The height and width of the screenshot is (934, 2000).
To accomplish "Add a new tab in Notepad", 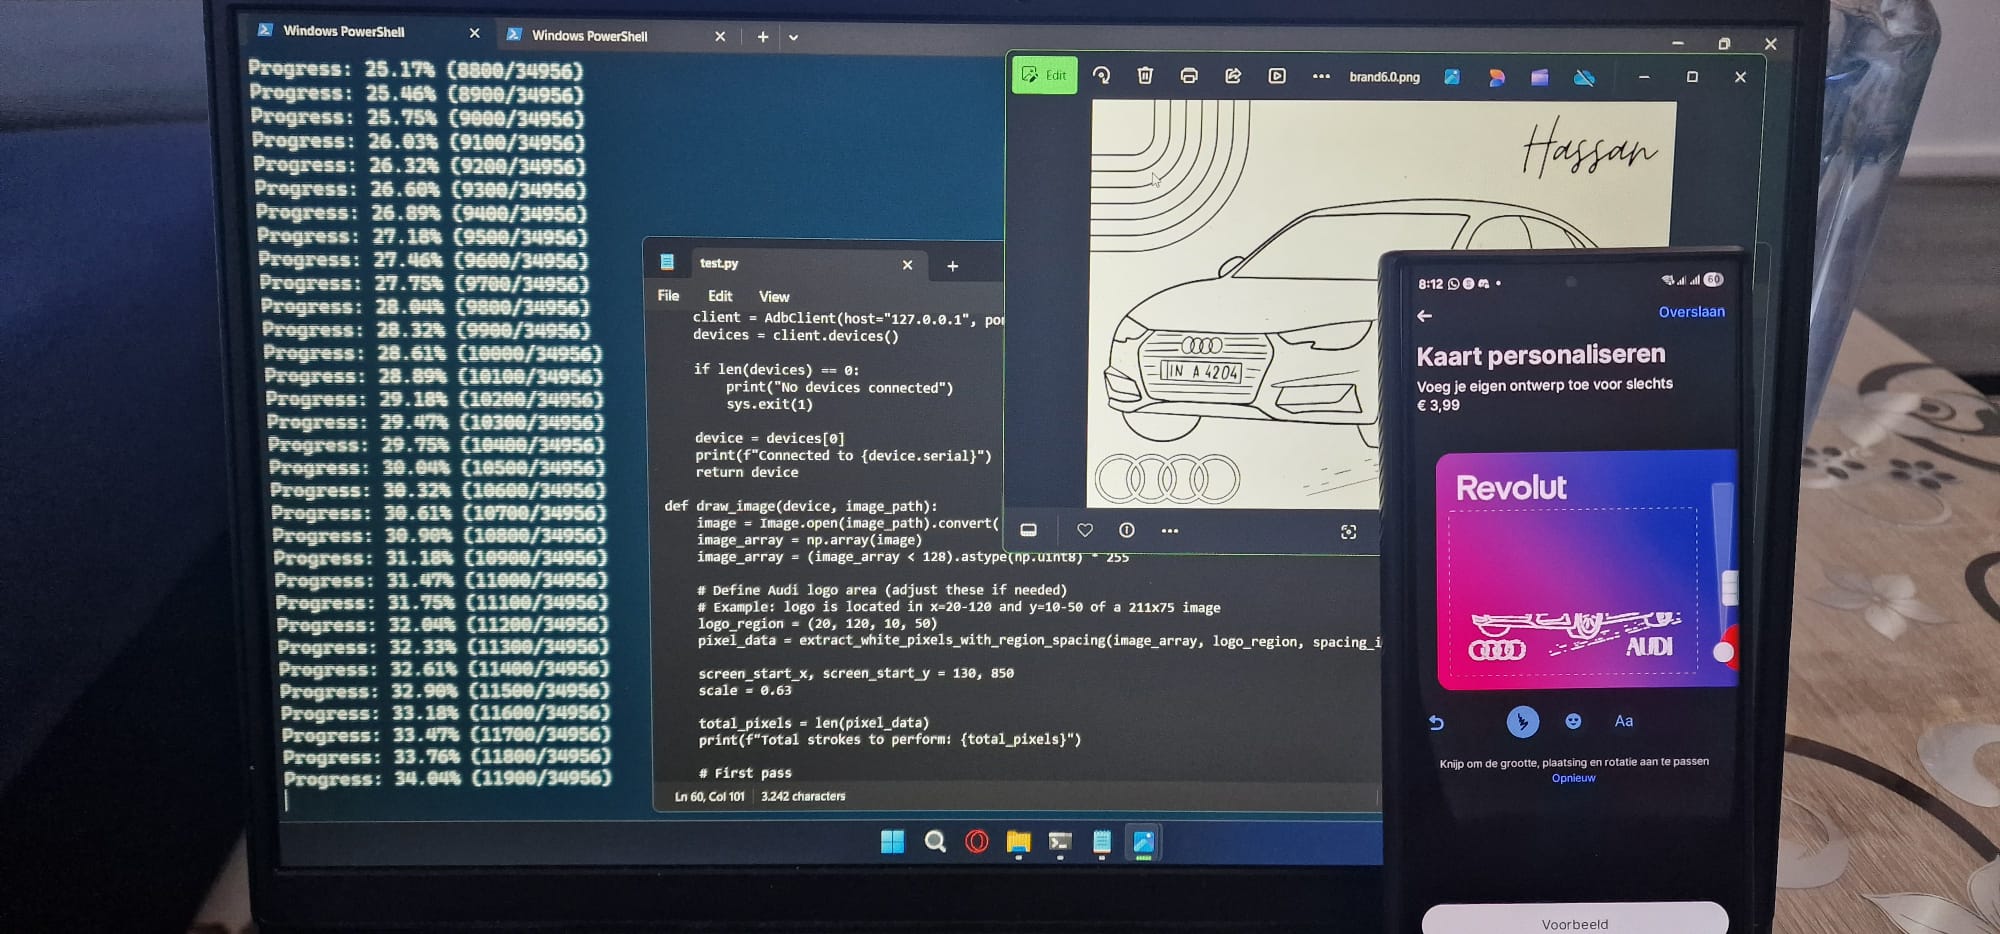I will point(952,266).
